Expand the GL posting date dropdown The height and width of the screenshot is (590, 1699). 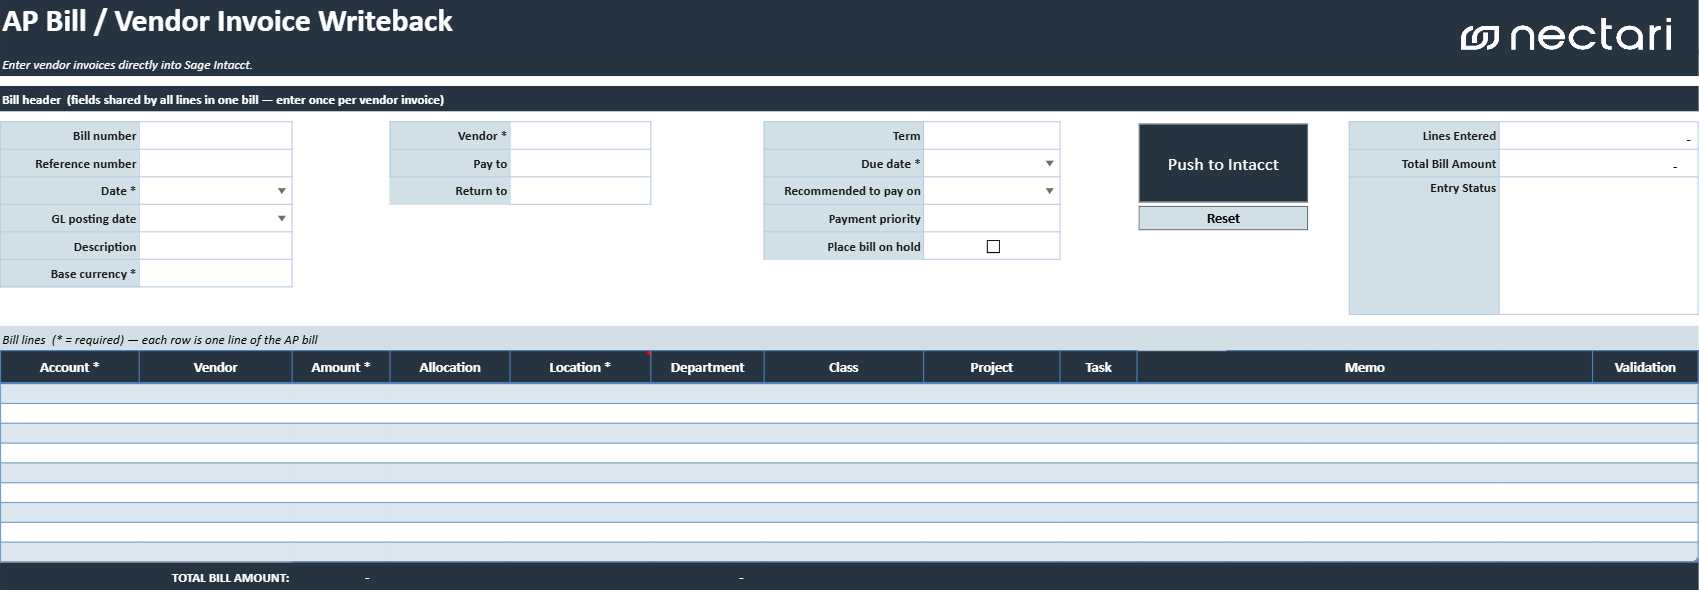coord(282,219)
